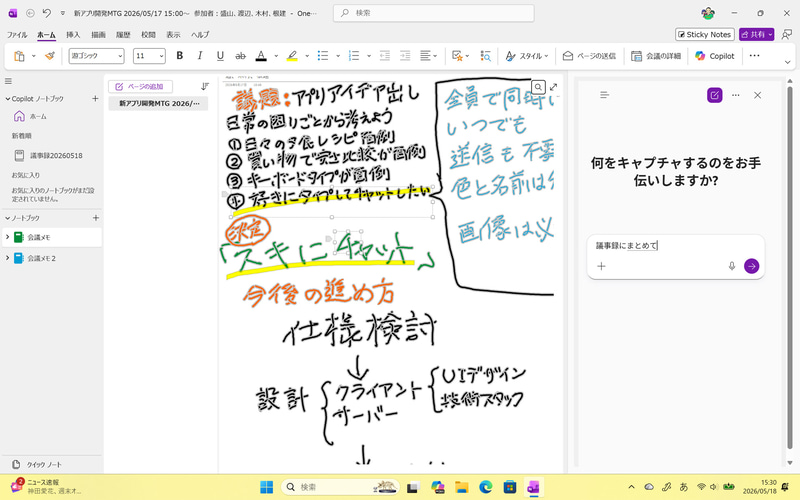Open the font name combo box
The image size is (800, 500).
click(x=96, y=56)
